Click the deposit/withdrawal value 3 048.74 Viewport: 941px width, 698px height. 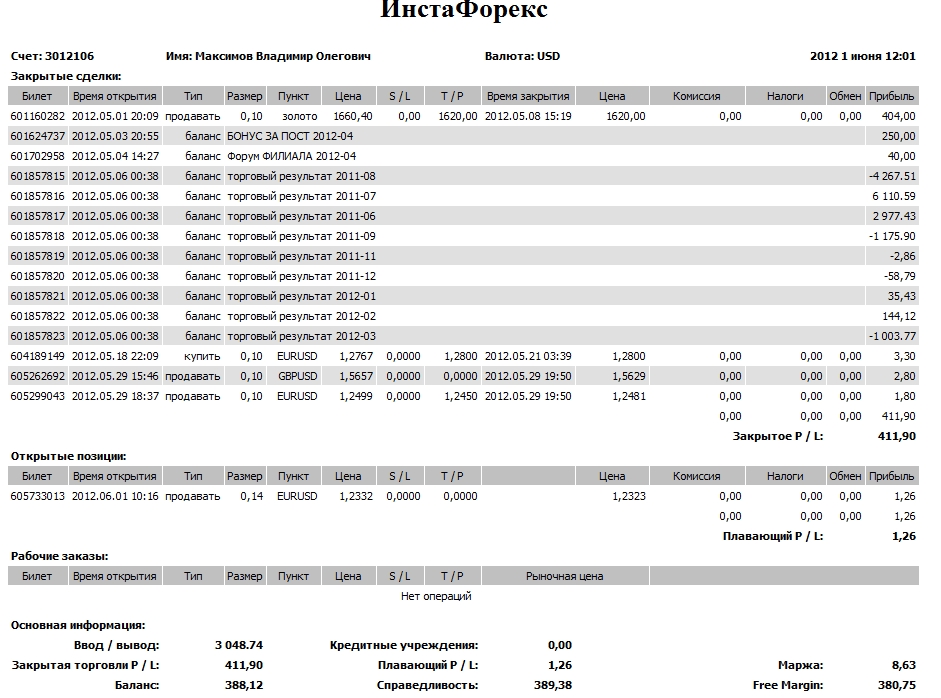239,645
